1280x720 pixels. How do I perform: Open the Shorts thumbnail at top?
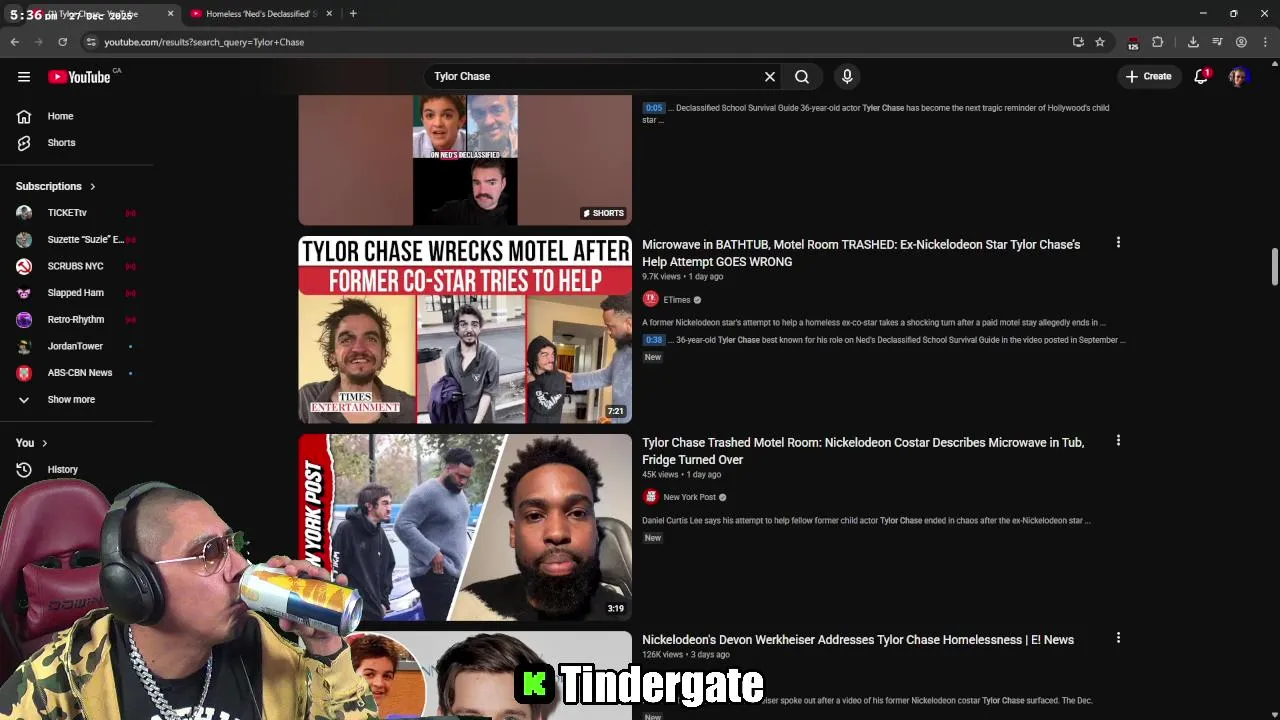click(x=465, y=160)
